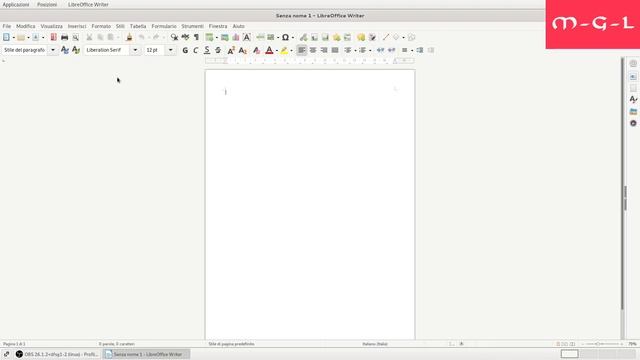Toggle formatting marks pilcrow

coord(196,37)
